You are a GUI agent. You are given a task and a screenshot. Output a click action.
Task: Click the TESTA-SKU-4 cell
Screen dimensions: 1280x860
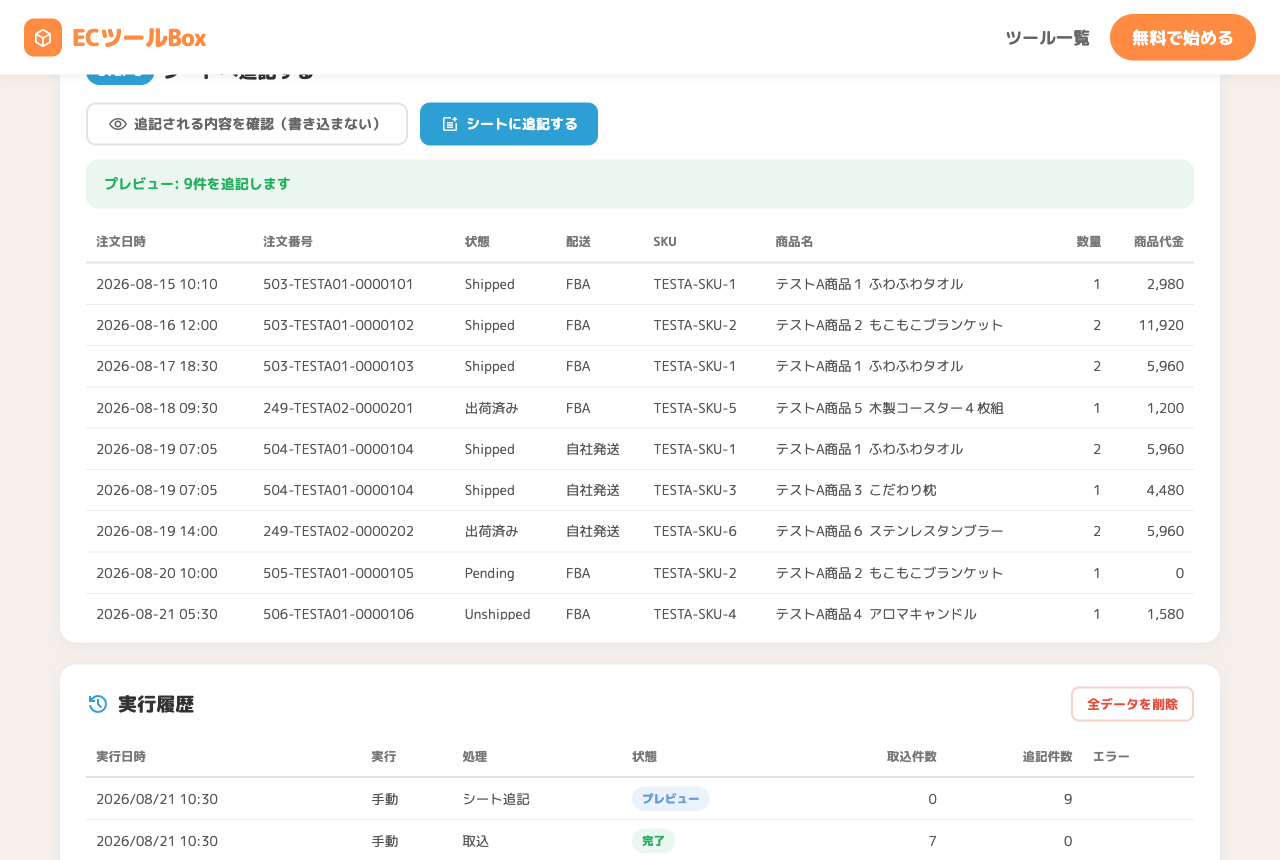pyautogui.click(x=695, y=614)
